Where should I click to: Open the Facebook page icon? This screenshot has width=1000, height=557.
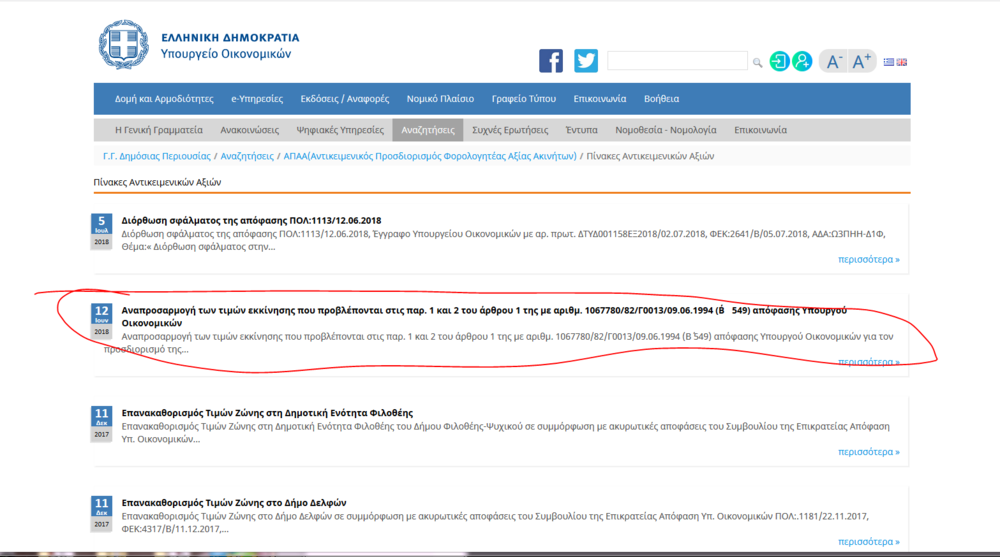(x=551, y=61)
